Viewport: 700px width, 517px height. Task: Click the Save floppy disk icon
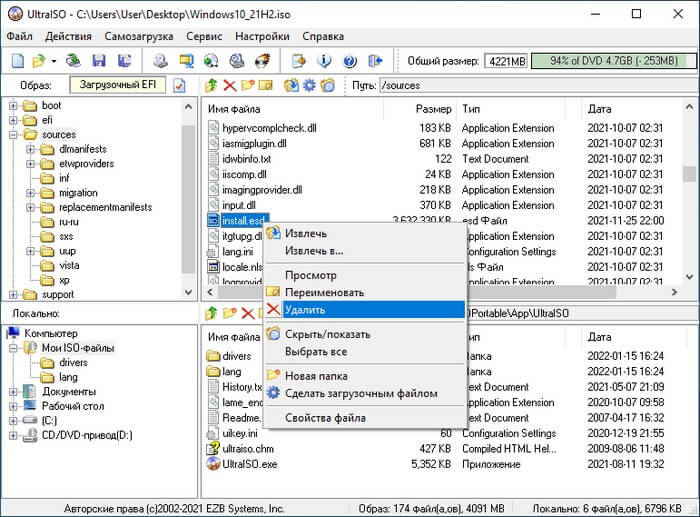tap(98, 61)
